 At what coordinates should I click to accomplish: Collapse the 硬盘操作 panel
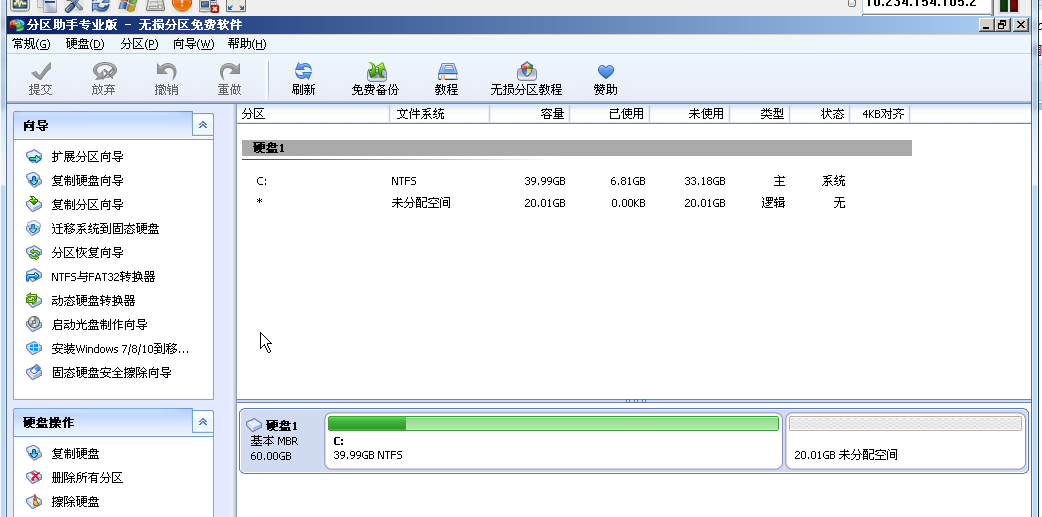pos(202,422)
